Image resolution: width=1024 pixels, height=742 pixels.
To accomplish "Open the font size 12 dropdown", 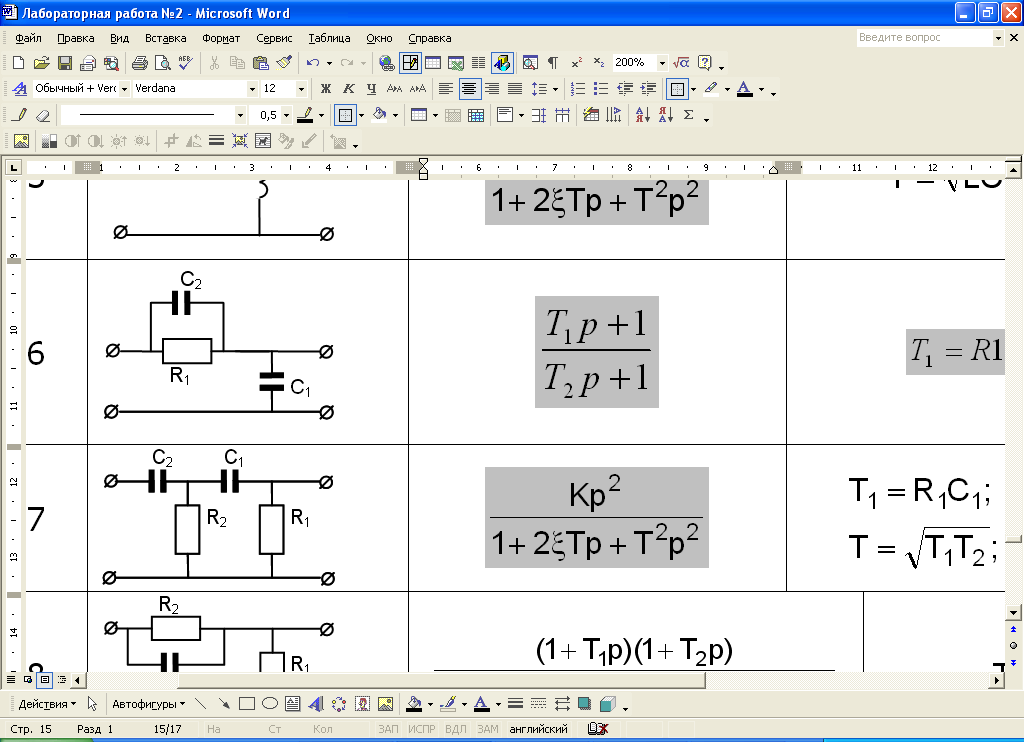I will point(301,89).
